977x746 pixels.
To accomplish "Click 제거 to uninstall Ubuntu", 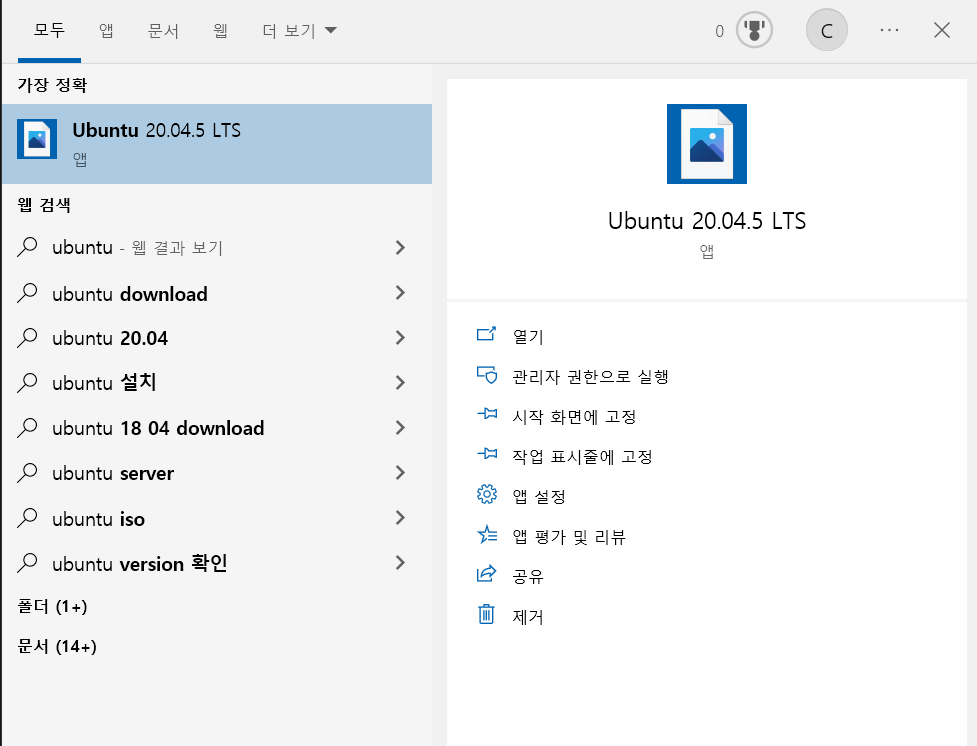I will click(528, 616).
